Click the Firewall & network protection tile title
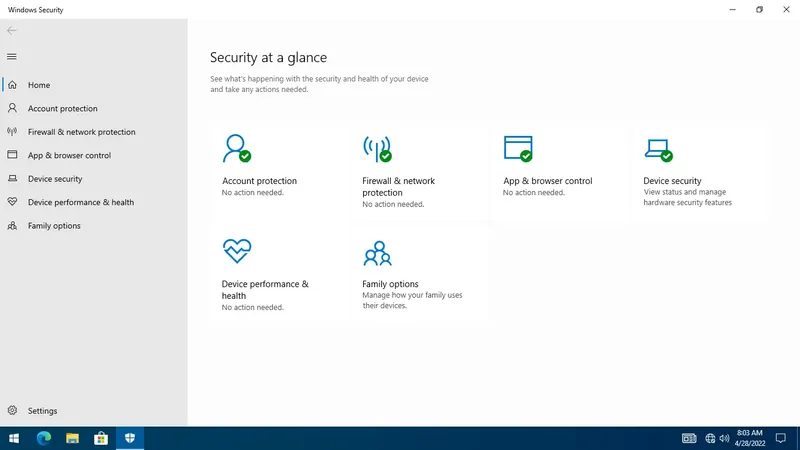This screenshot has width=800, height=450. 398,186
